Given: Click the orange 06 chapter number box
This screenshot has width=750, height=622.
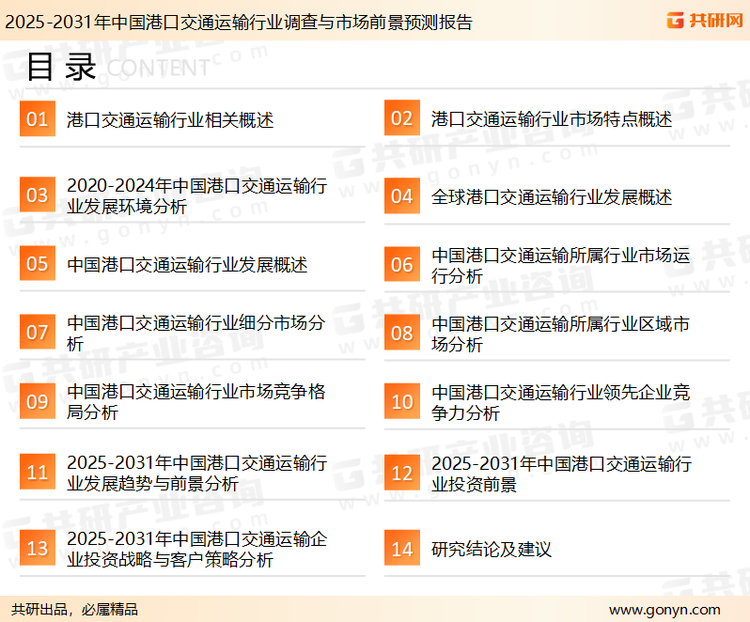Looking at the screenshot, I should (402, 264).
